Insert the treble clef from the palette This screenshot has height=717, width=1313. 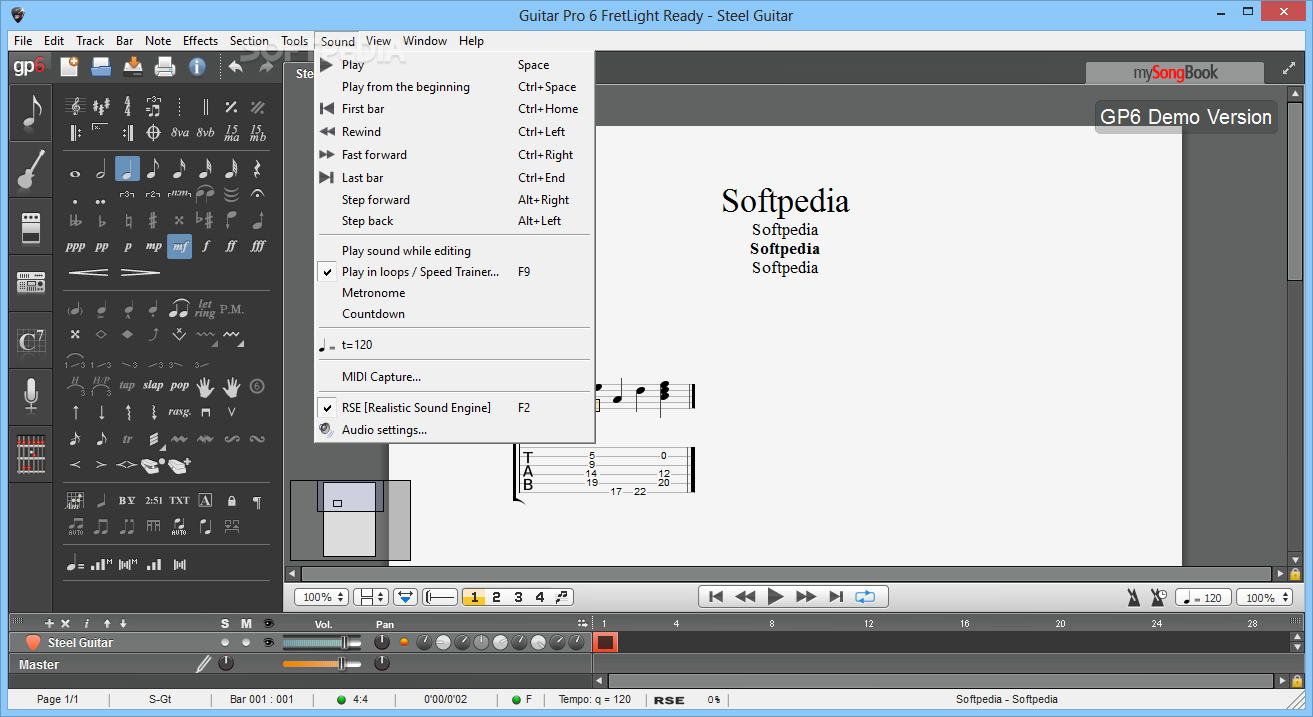[x=75, y=106]
